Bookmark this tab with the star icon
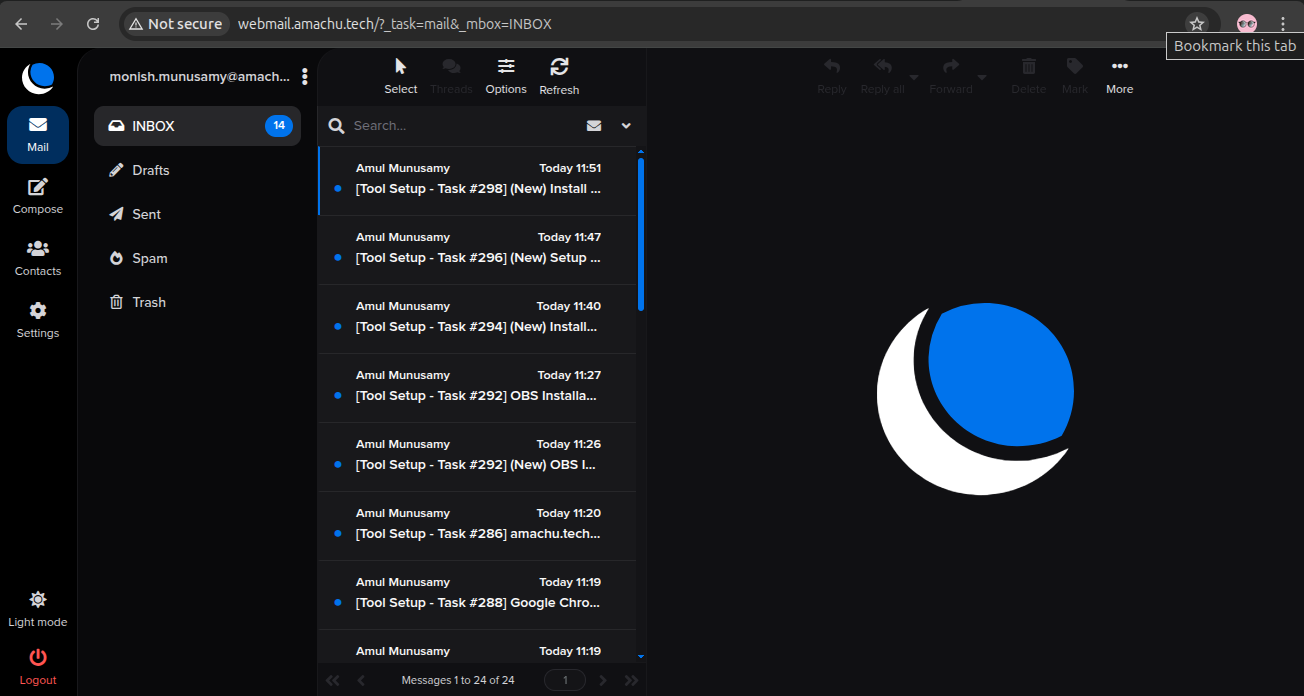This screenshot has height=696, width=1304. point(1196,24)
